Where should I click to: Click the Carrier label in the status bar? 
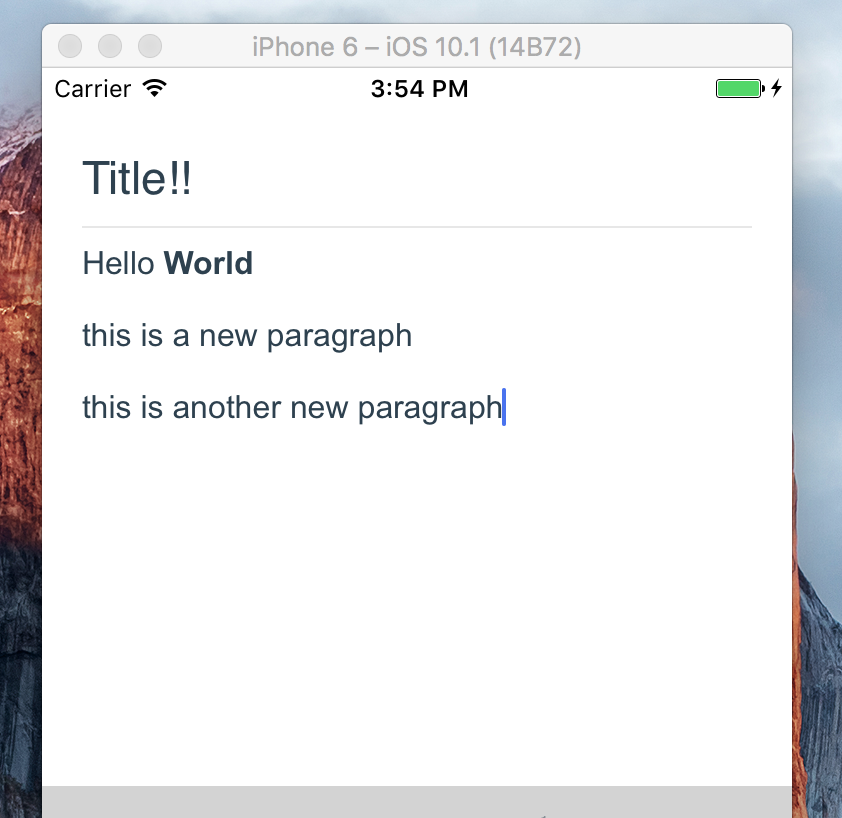click(x=93, y=89)
